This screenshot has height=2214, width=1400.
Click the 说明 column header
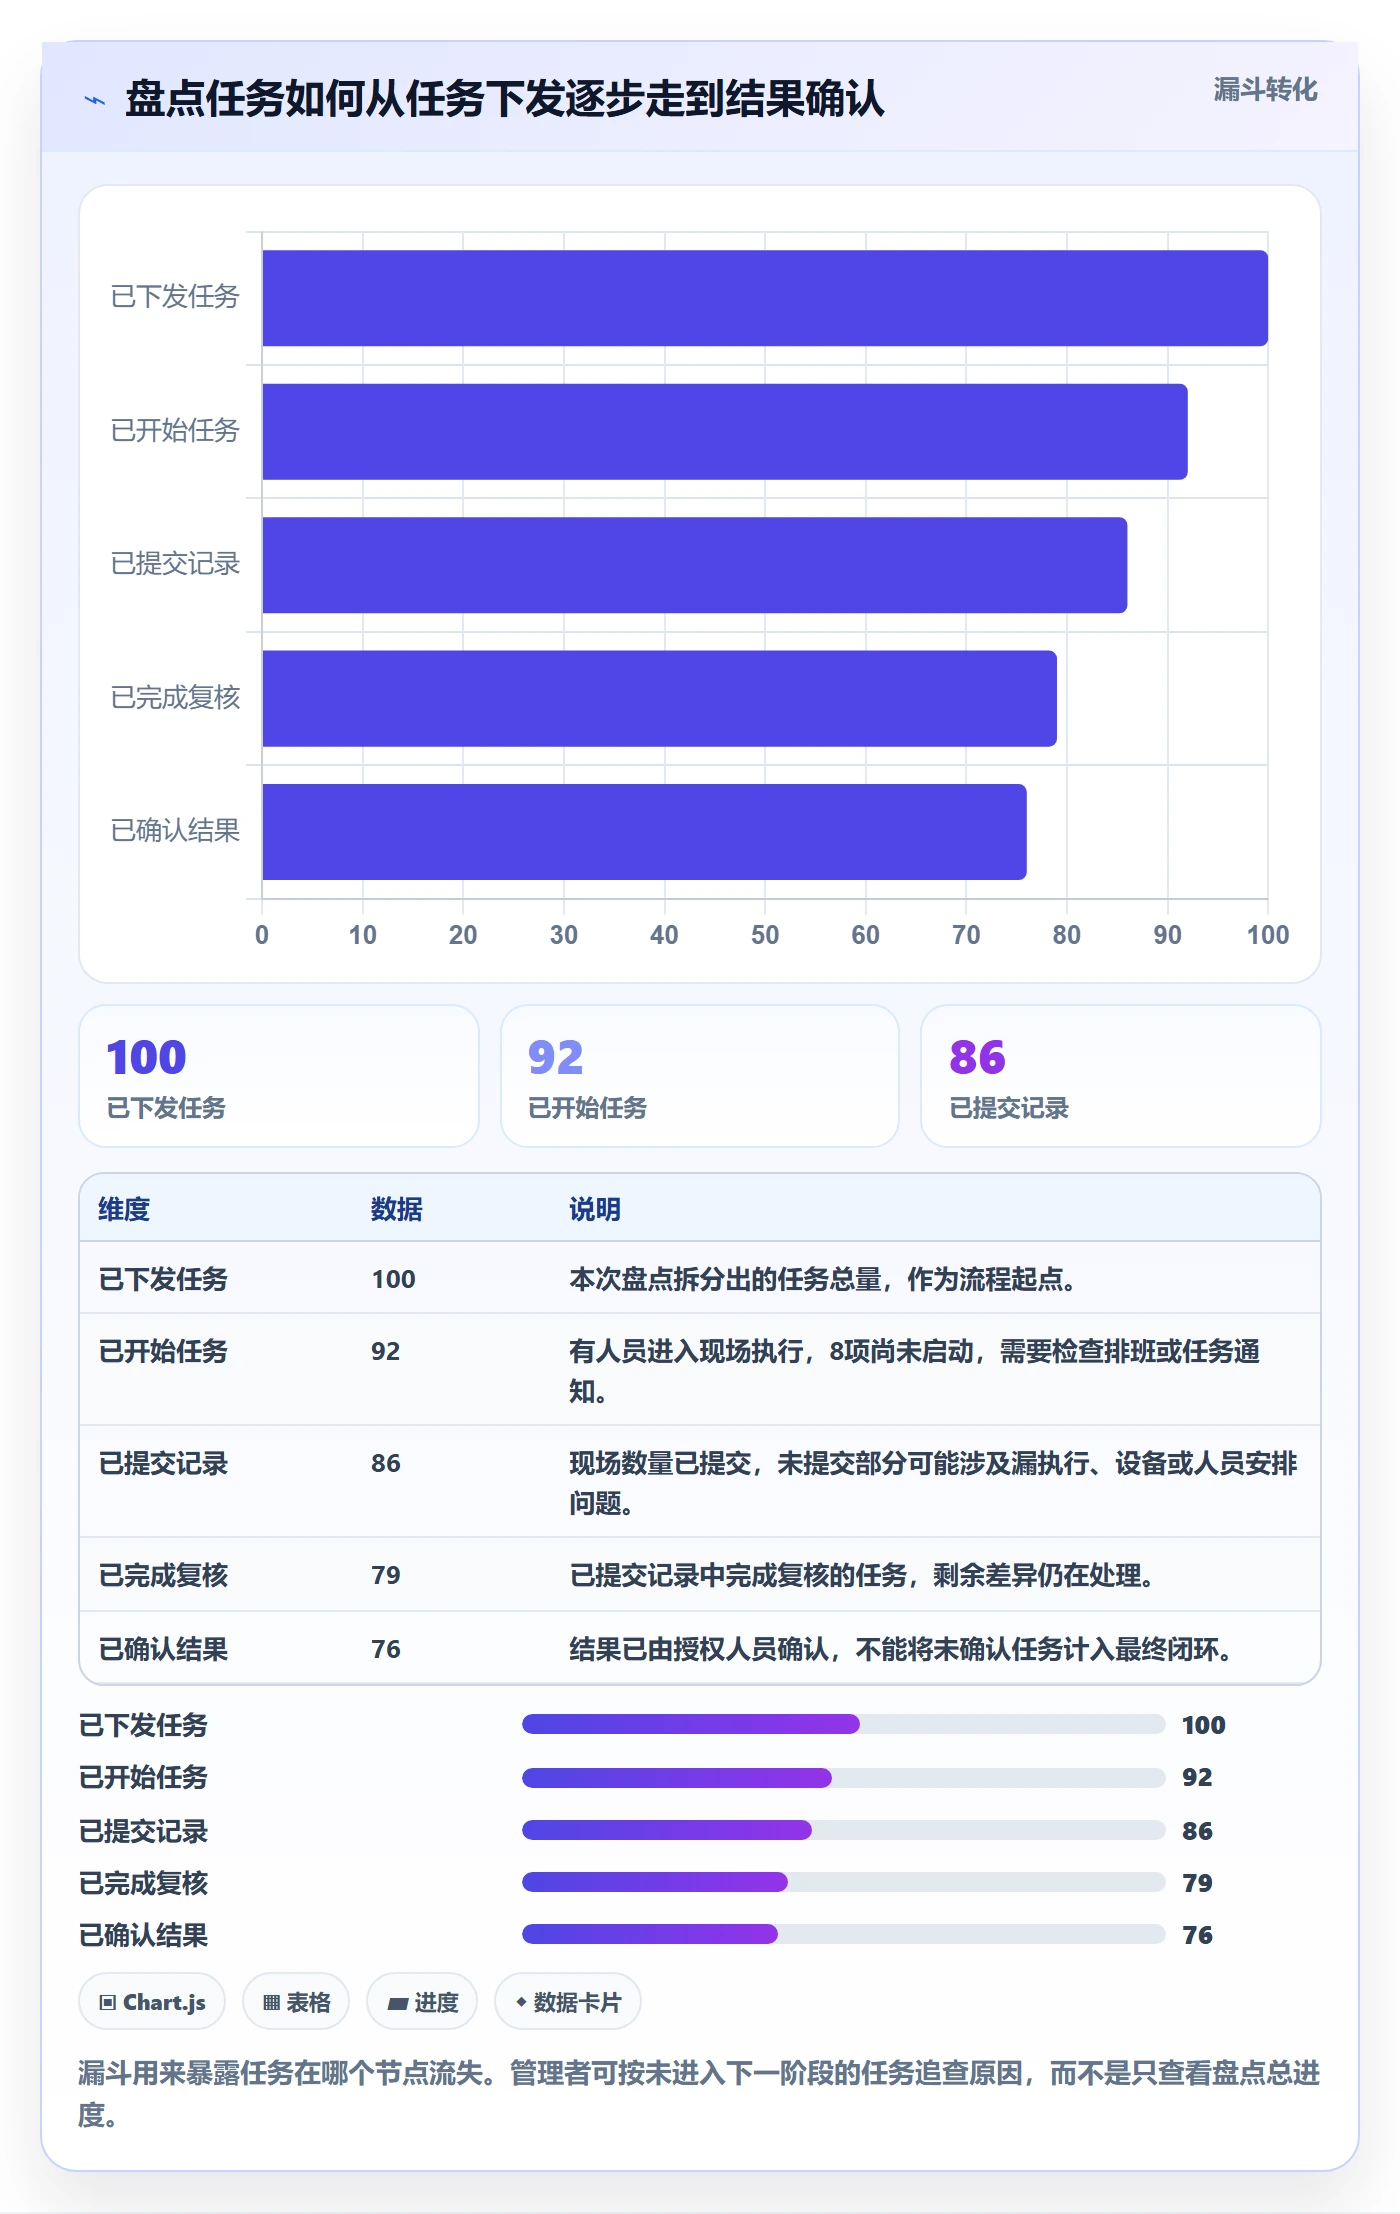coord(595,1209)
